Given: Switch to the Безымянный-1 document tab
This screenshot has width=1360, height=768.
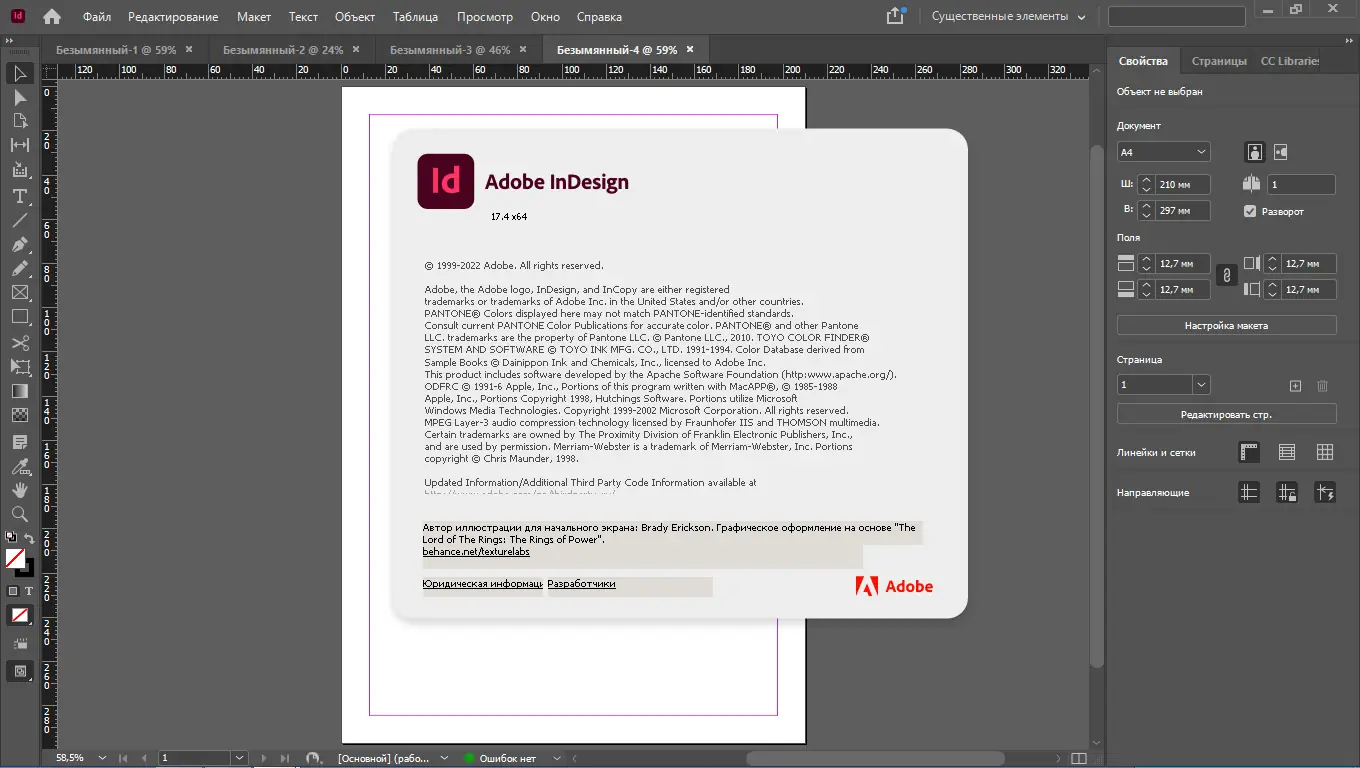Looking at the screenshot, I should (x=116, y=49).
